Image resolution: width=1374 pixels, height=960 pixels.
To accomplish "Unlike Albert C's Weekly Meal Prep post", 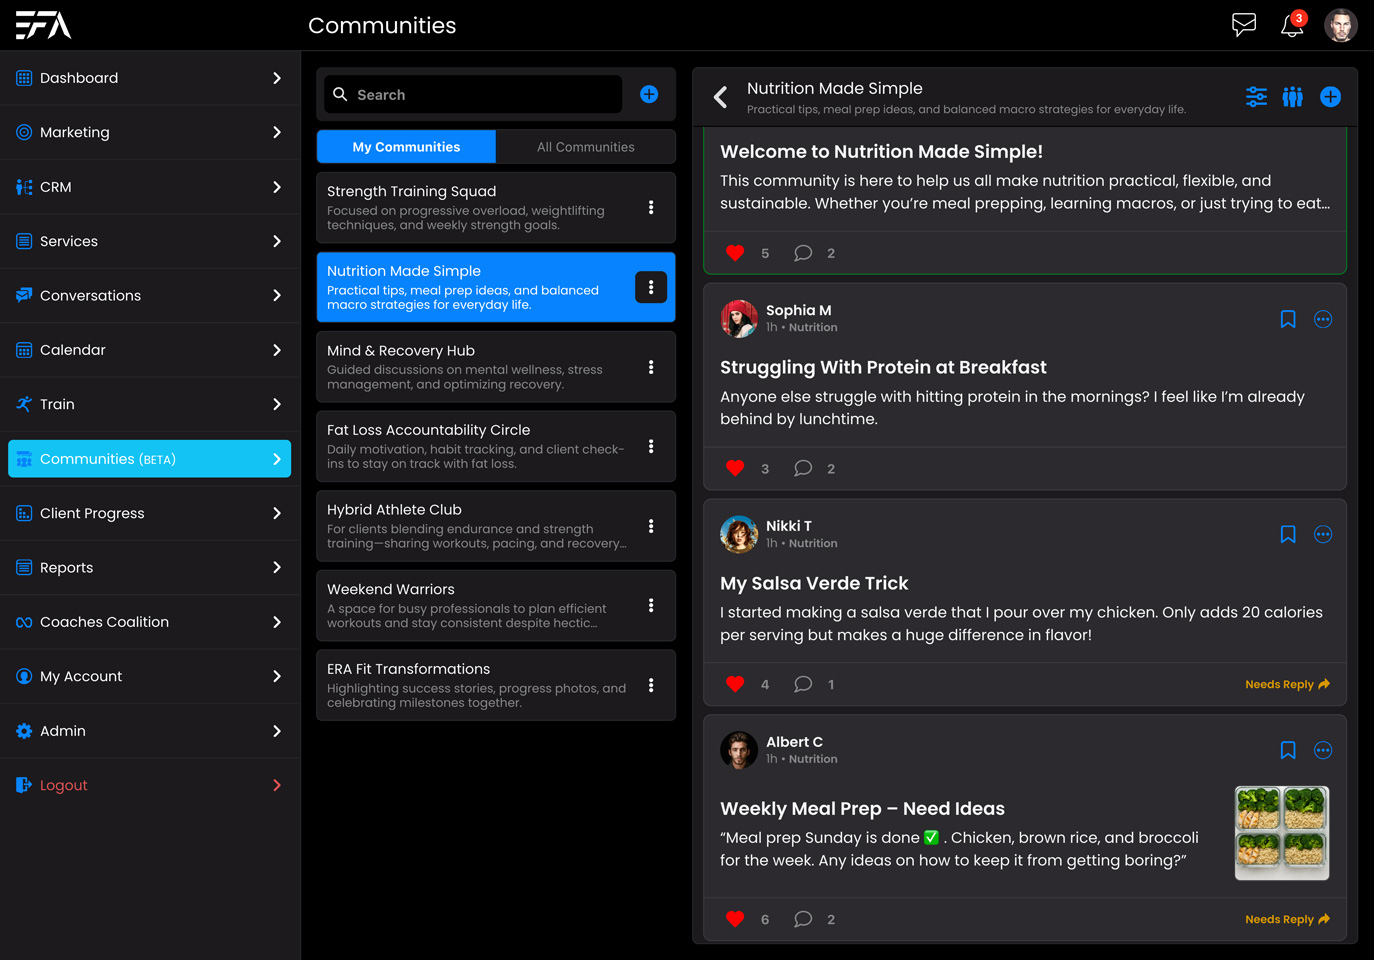I will (x=735, y=919).
